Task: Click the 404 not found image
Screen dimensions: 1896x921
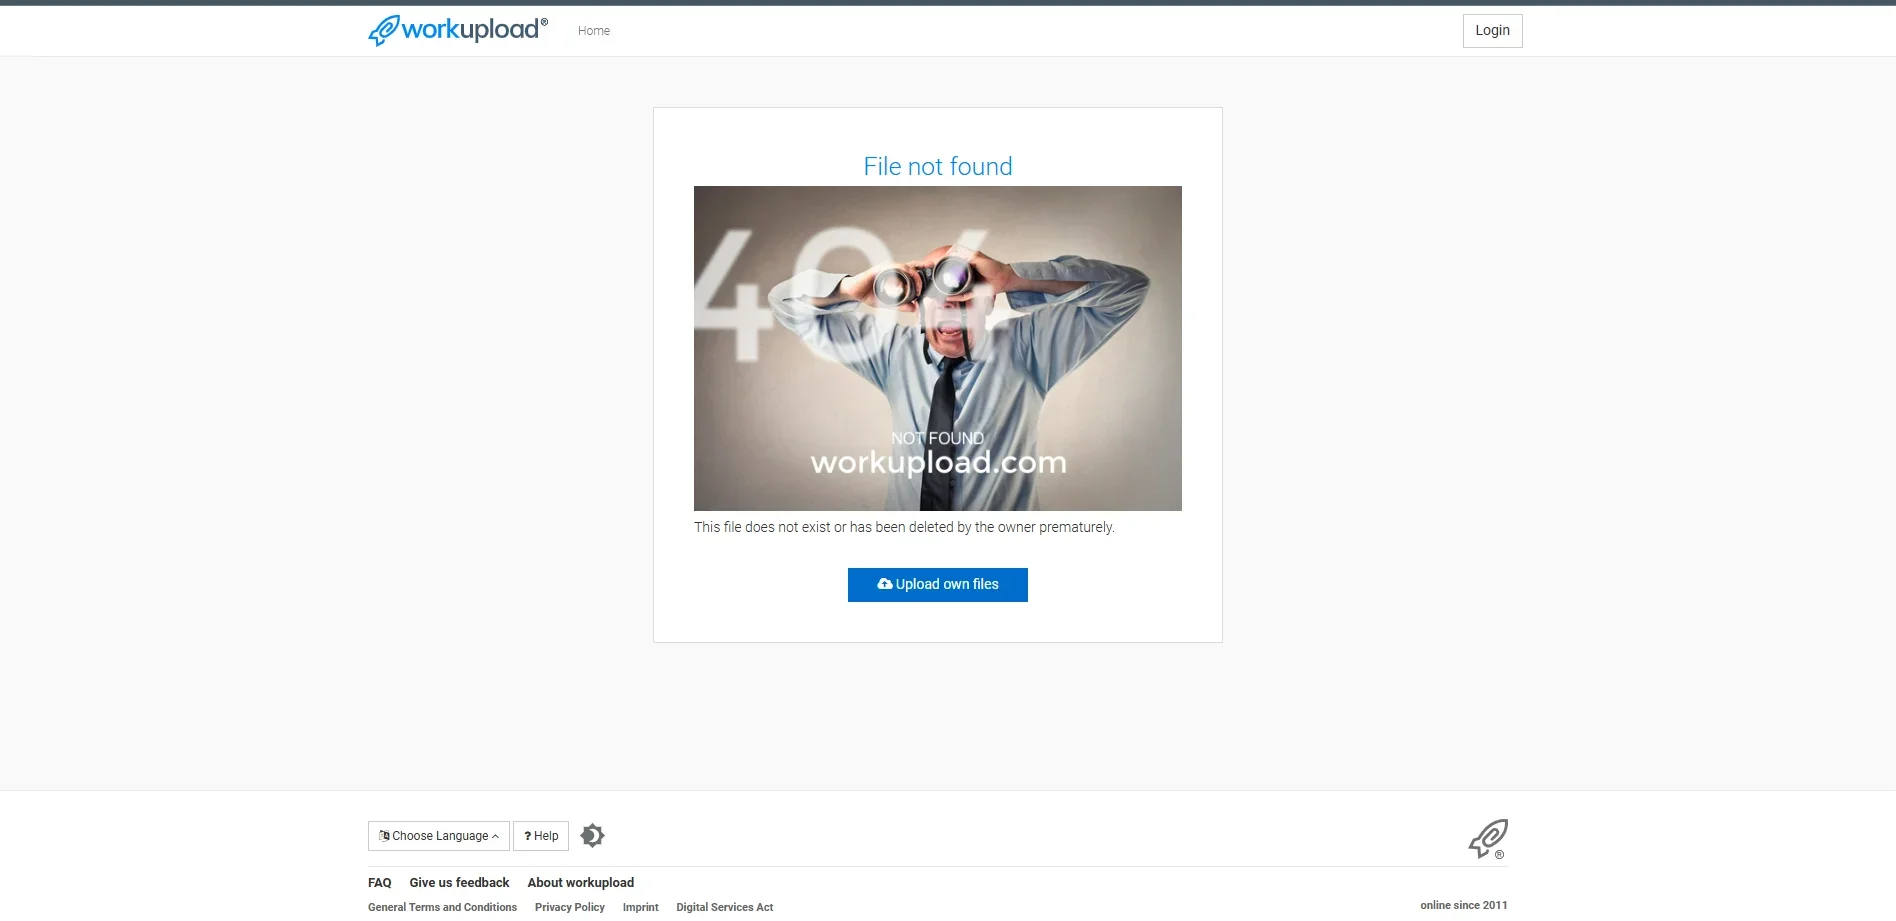Action: point(938,348)
